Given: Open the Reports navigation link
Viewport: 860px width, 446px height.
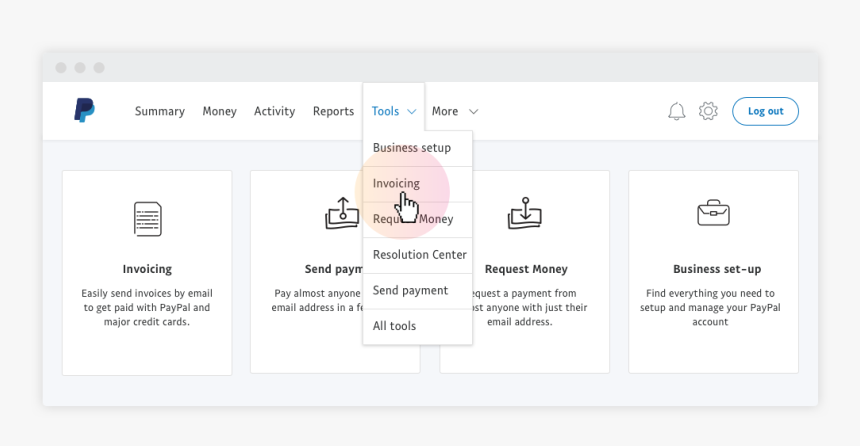Looking at the screenshot, I should pyautogui.click(x=333, y=111).
